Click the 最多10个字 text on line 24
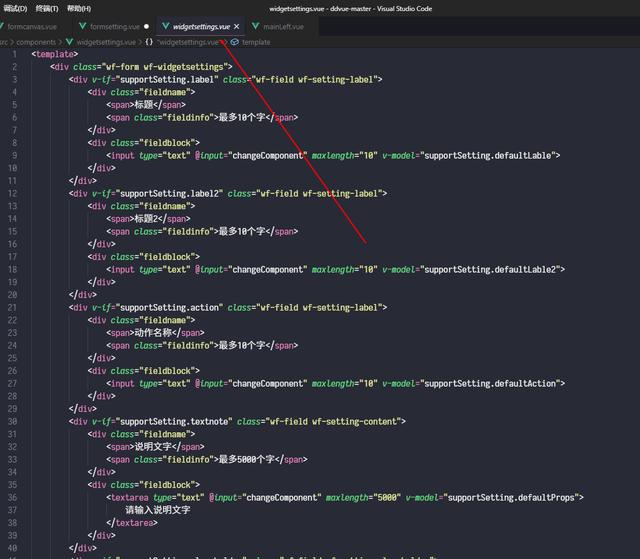 242,346
